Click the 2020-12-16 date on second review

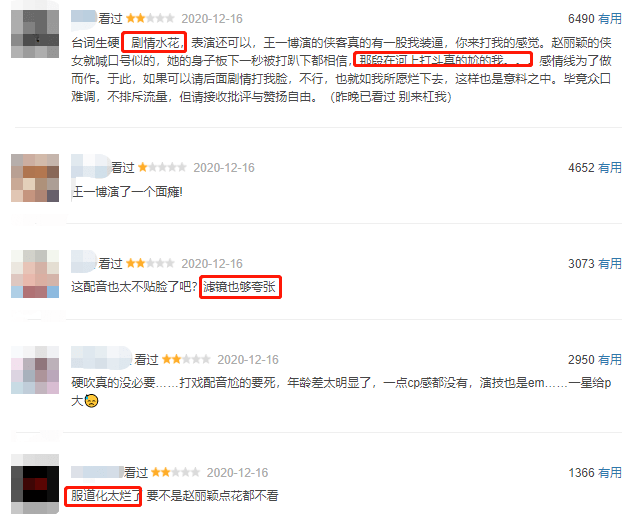(224, 168)
